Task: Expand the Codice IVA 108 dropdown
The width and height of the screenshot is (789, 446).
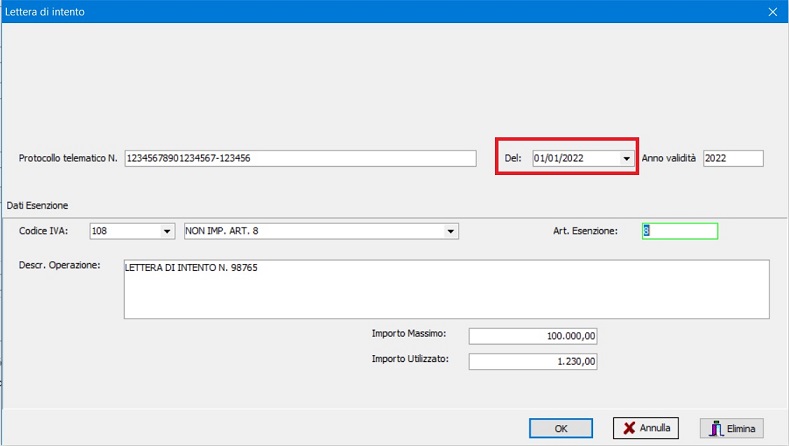Action: [167, 231]
